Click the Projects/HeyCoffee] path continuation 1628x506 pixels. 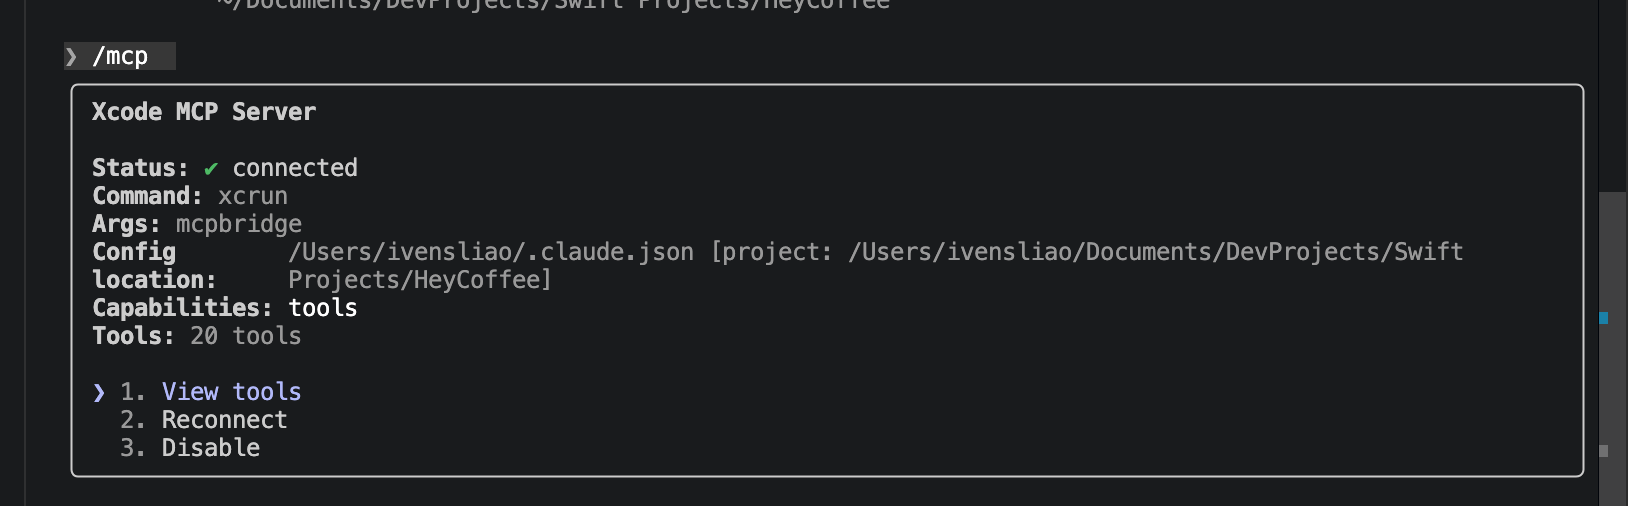(x=420, y=280)
